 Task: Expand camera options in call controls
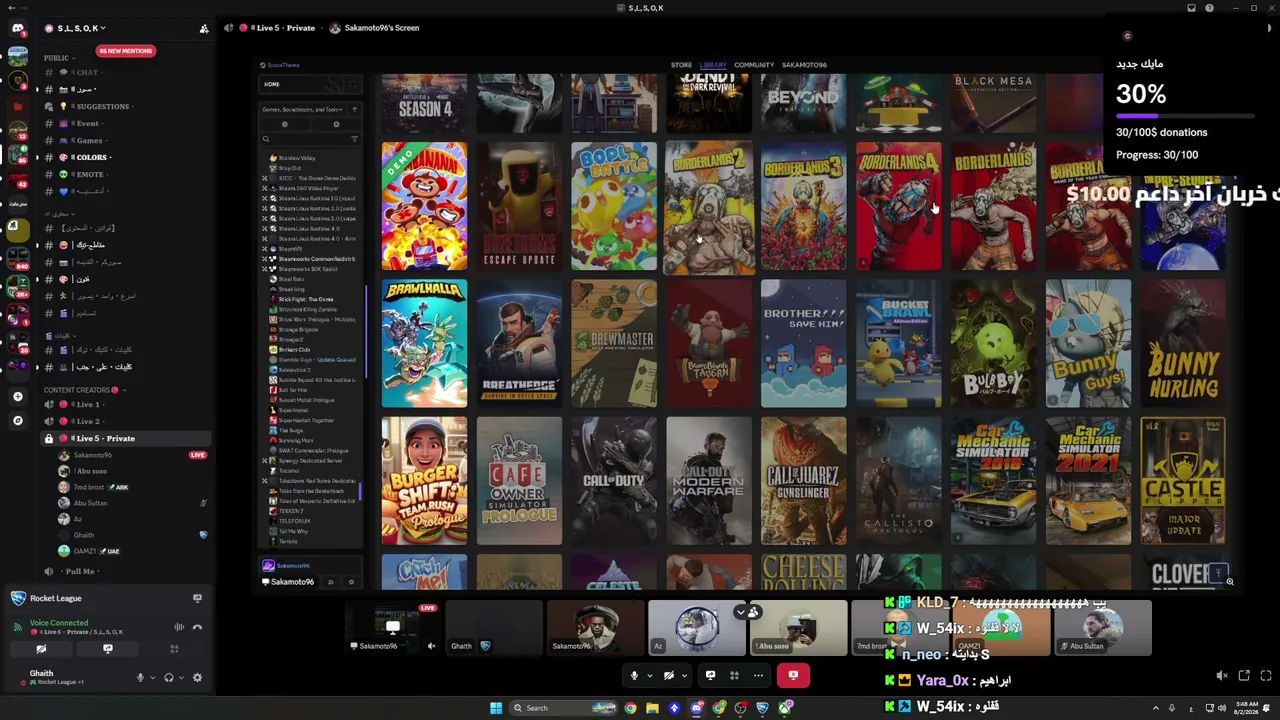[x=684, y=675]
